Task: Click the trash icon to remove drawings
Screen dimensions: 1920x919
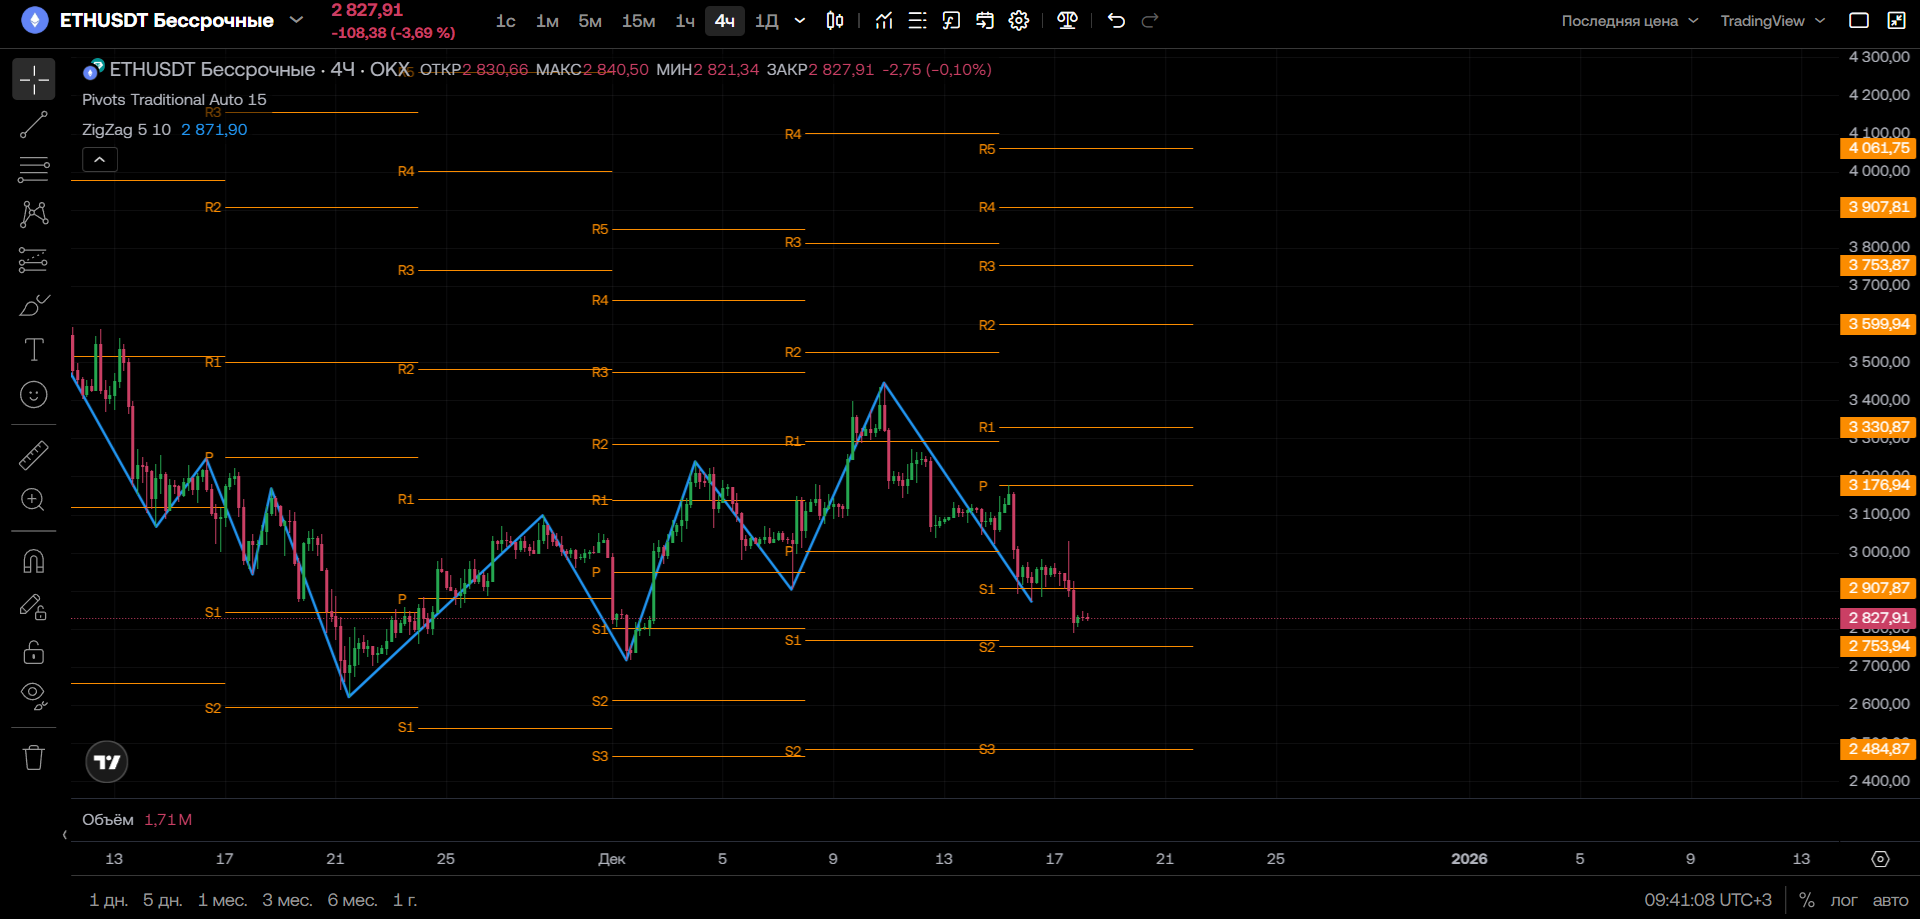Action: (x=33, y=757)
